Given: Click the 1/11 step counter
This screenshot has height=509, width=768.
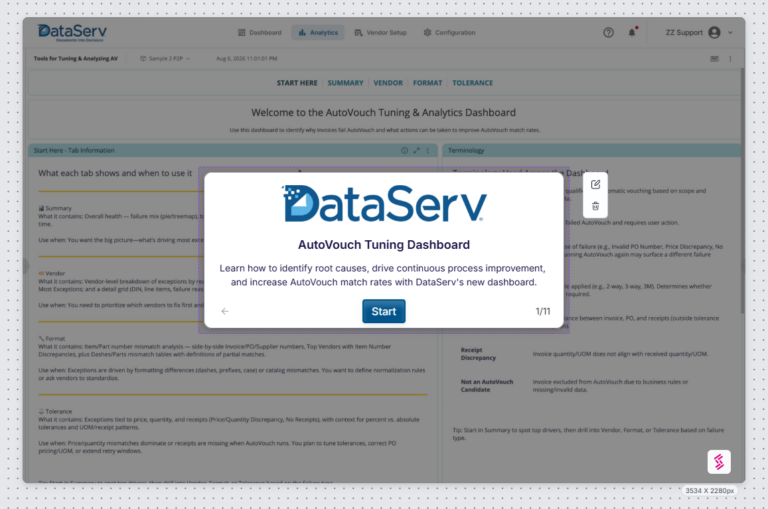Looking at the screenshot, I should [x=543, y=311].
